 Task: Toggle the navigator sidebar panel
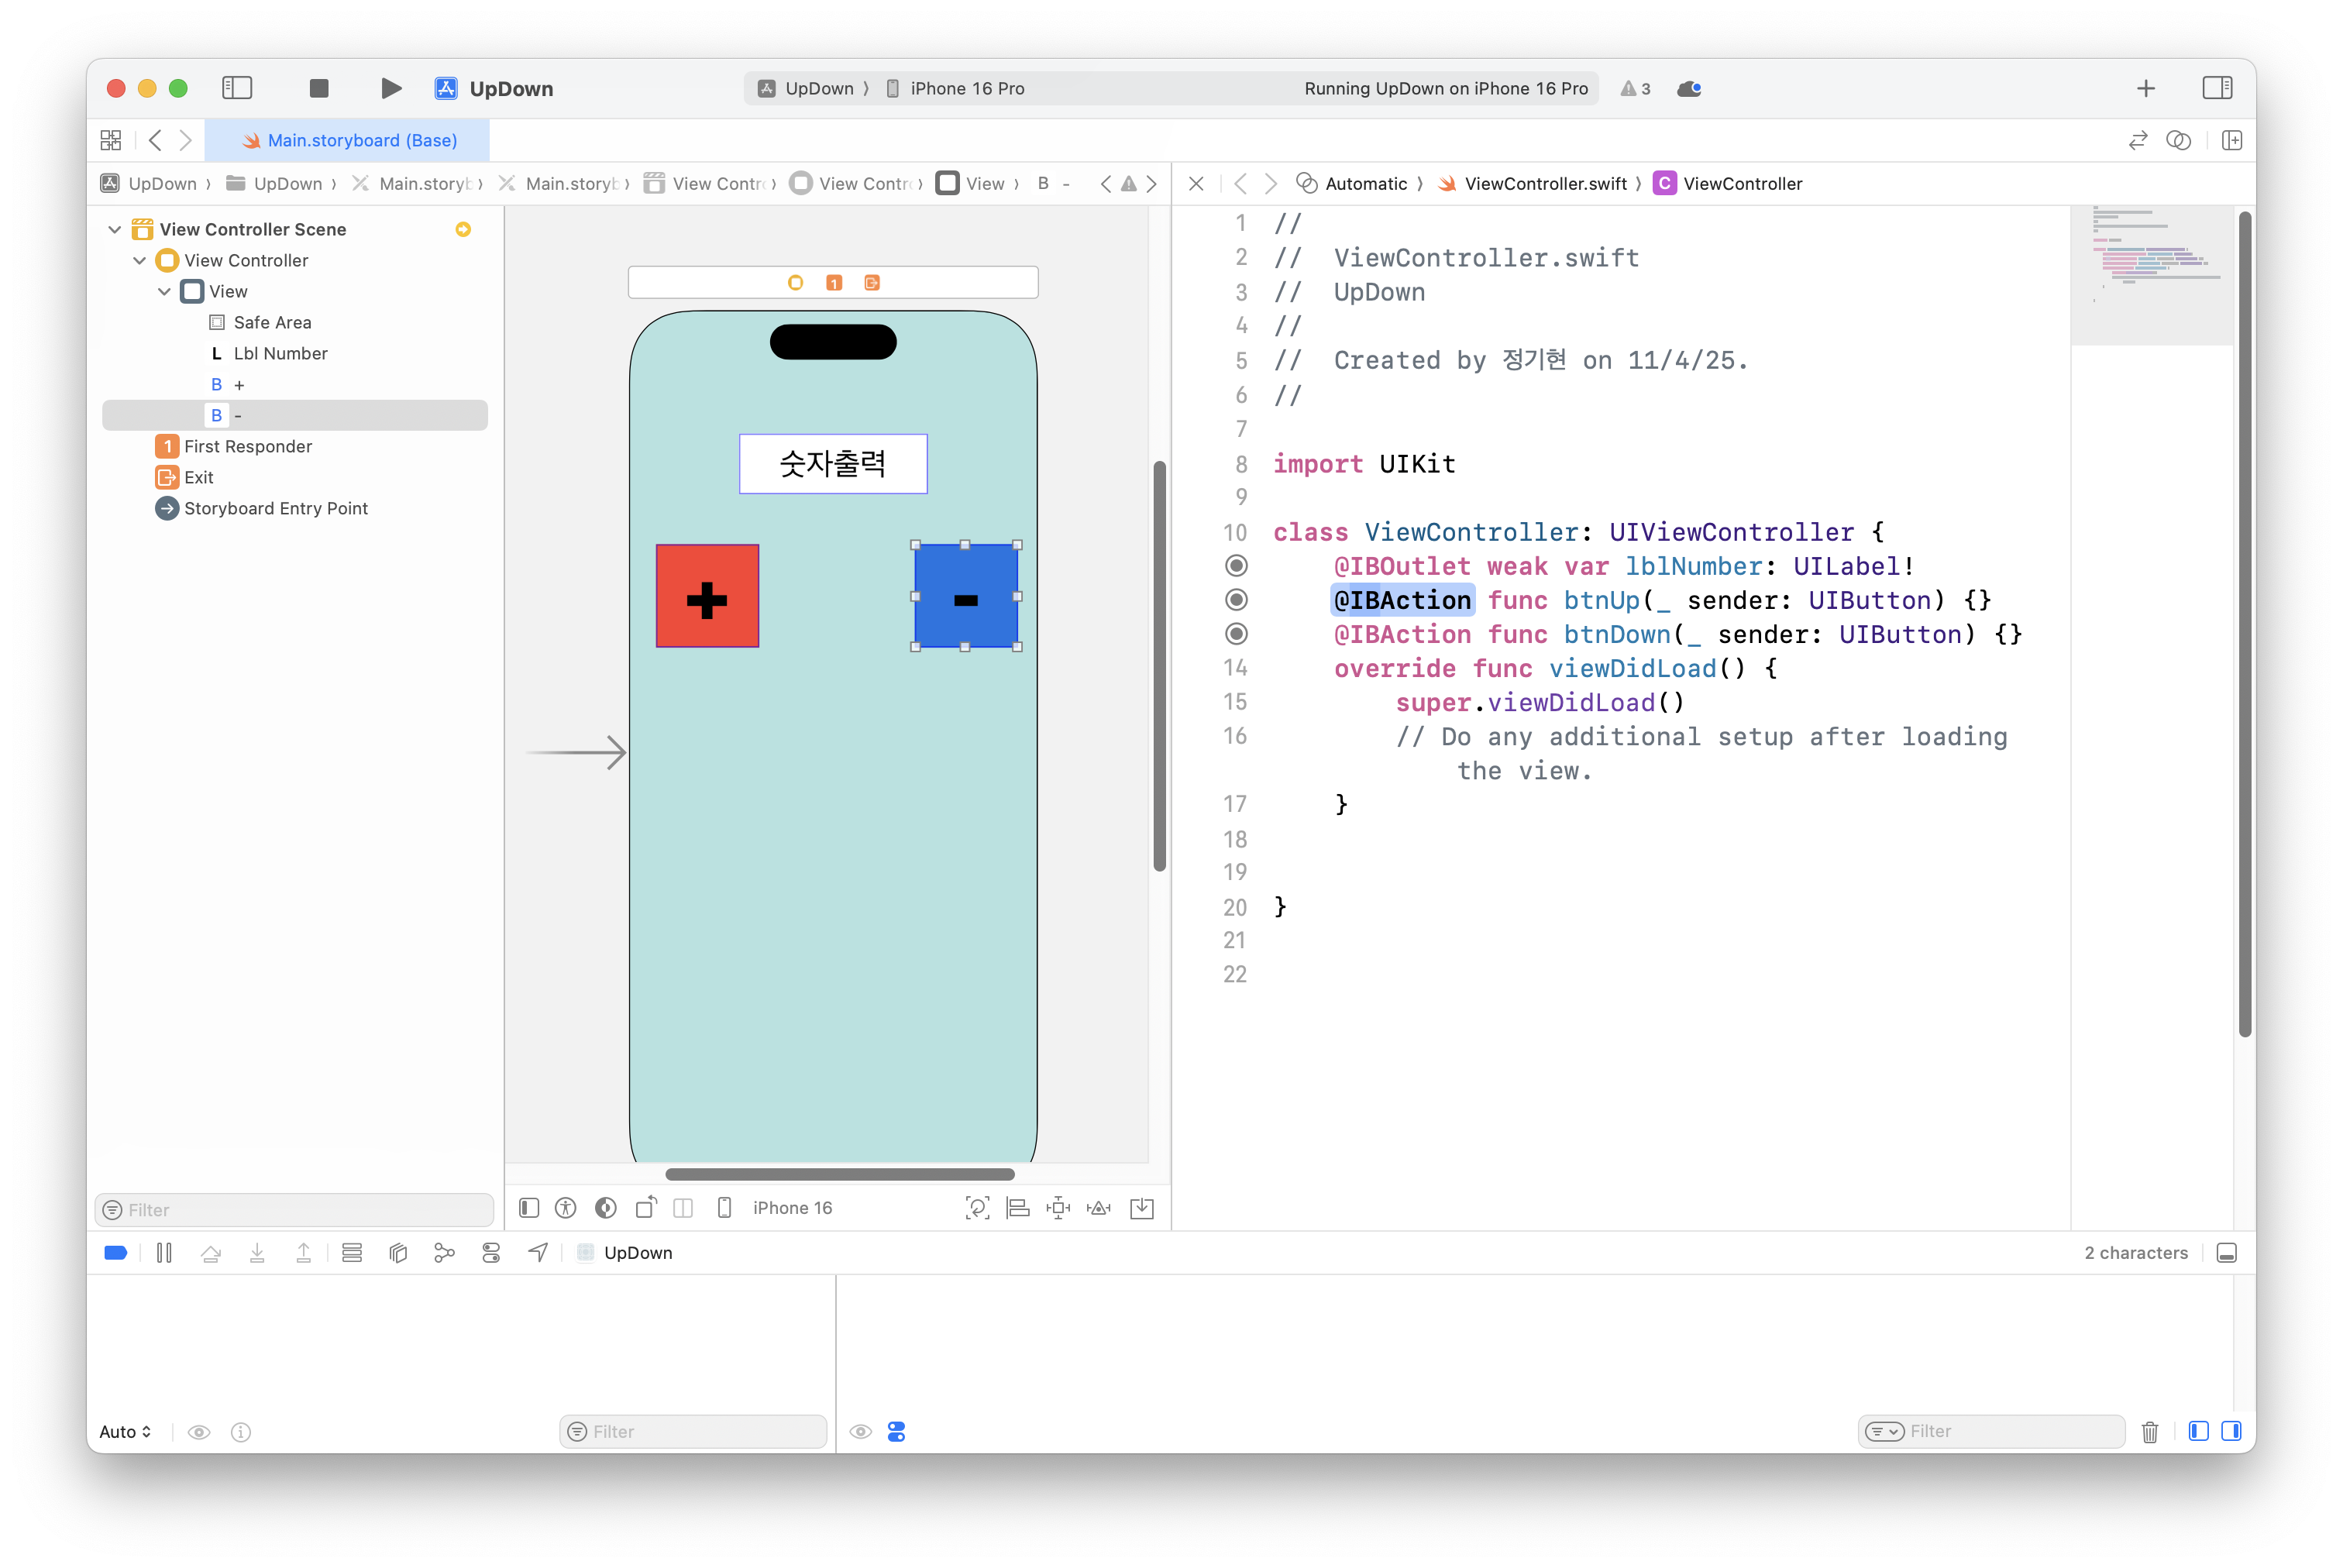click(x=237, y=88)
